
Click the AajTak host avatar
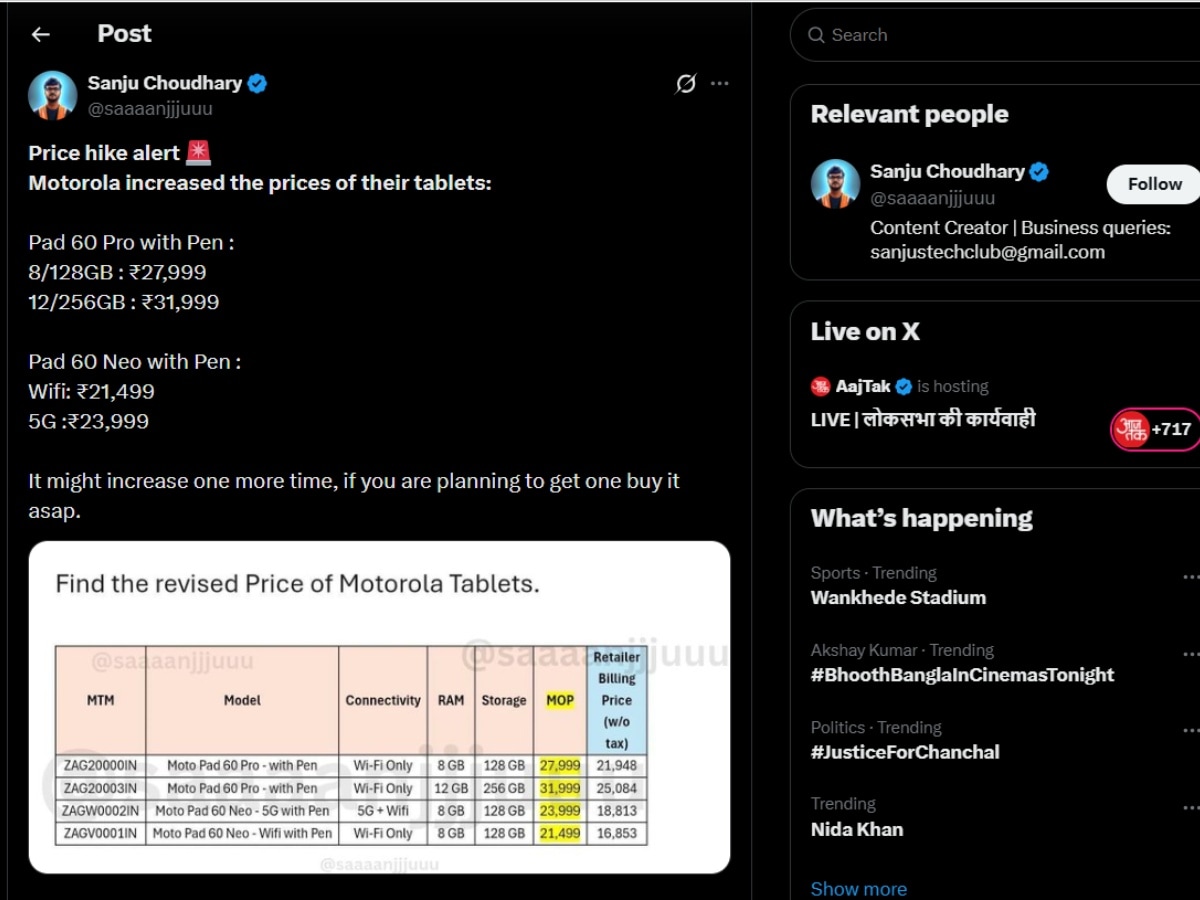[x=821, y=386]
